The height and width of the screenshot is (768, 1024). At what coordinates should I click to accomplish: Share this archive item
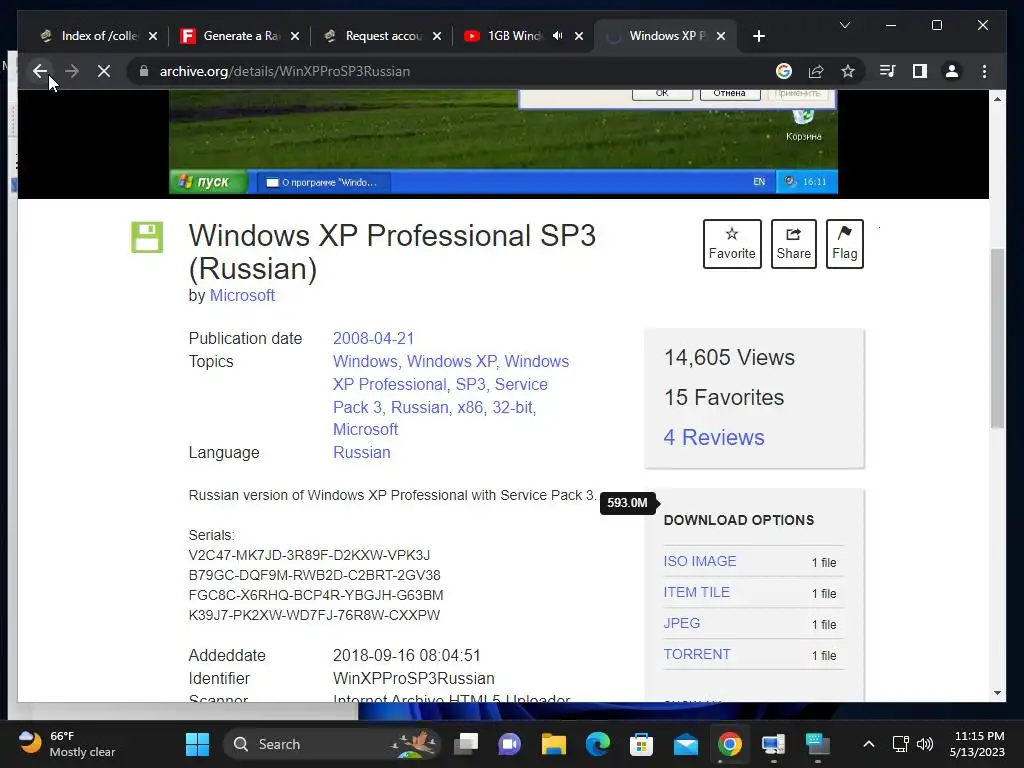click(x=793, y=244)
